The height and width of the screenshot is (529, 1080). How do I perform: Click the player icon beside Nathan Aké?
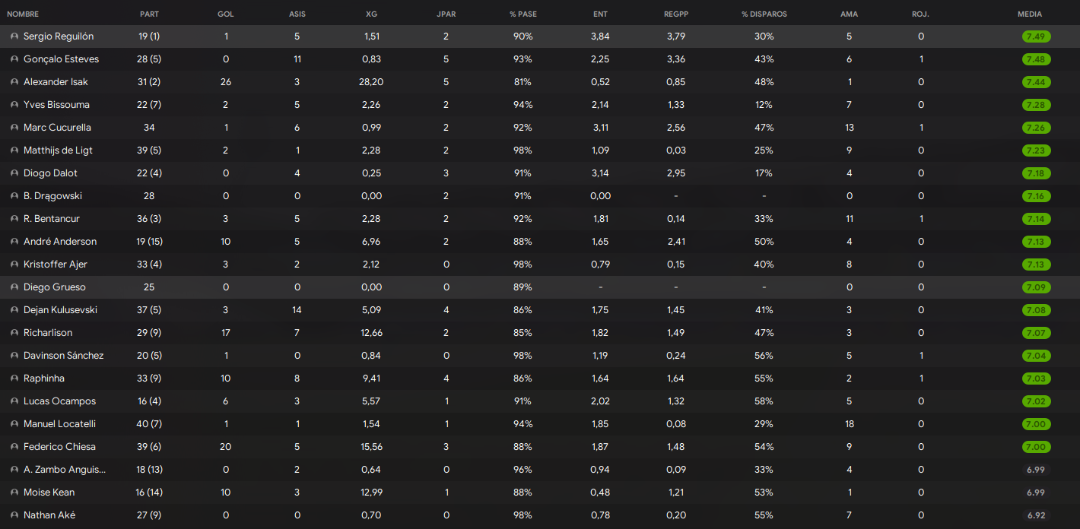coord(14,515)
